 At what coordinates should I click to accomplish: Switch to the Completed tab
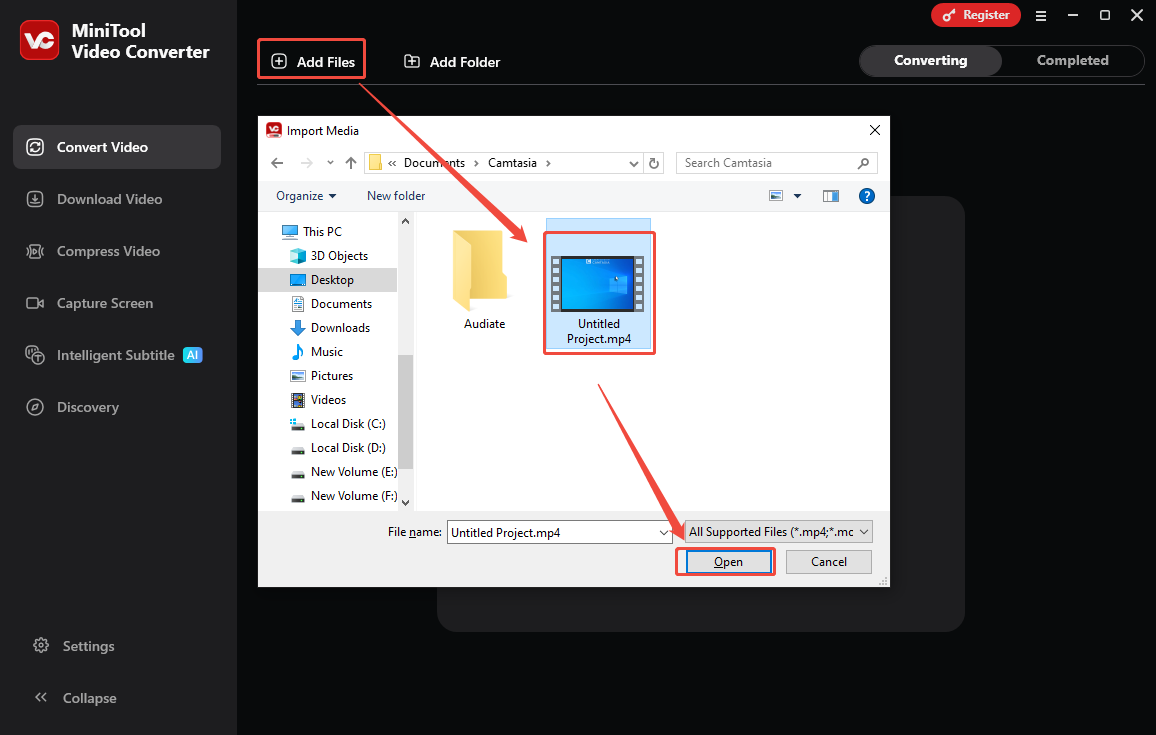click(x=1073, y=60)
